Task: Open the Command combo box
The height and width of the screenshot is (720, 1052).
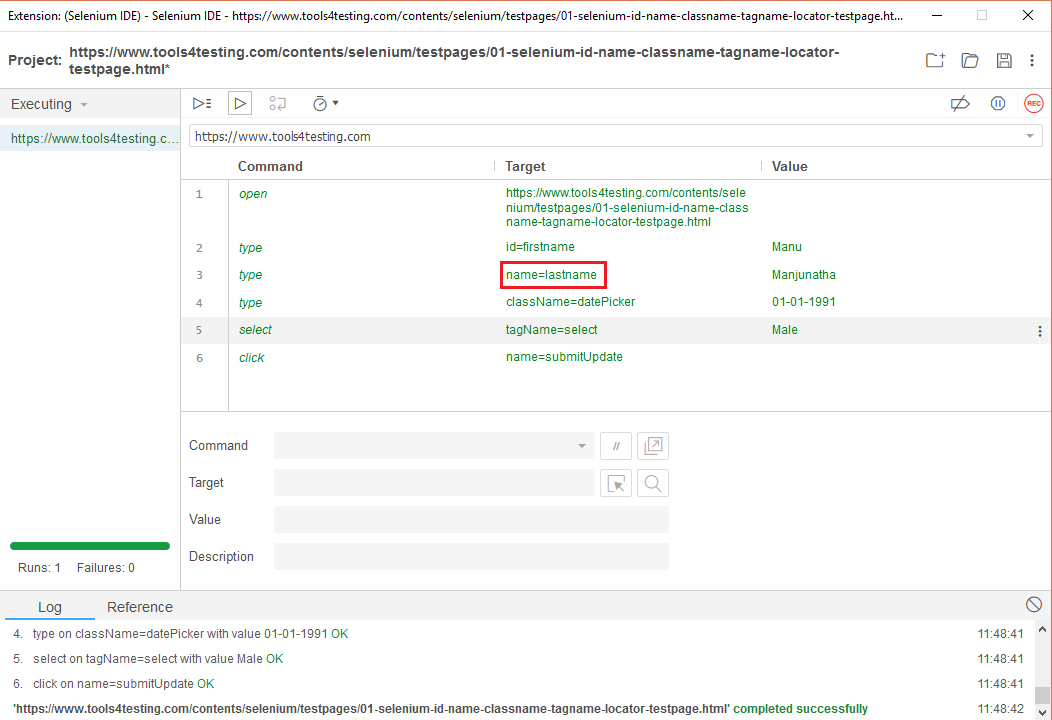Action: (434, 446)
